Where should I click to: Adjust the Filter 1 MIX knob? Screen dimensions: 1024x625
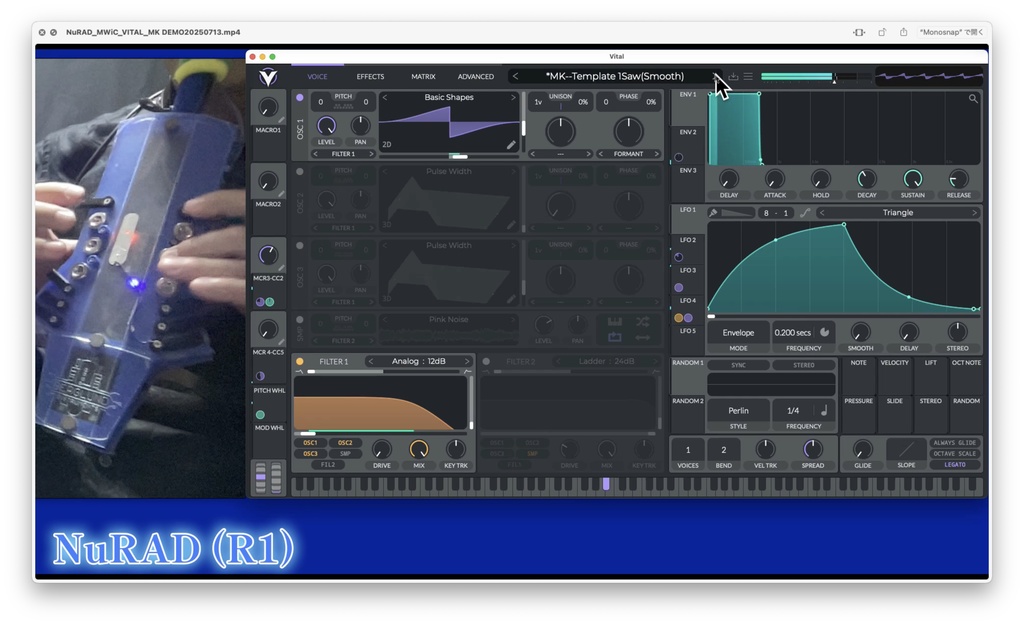point(419,449)
